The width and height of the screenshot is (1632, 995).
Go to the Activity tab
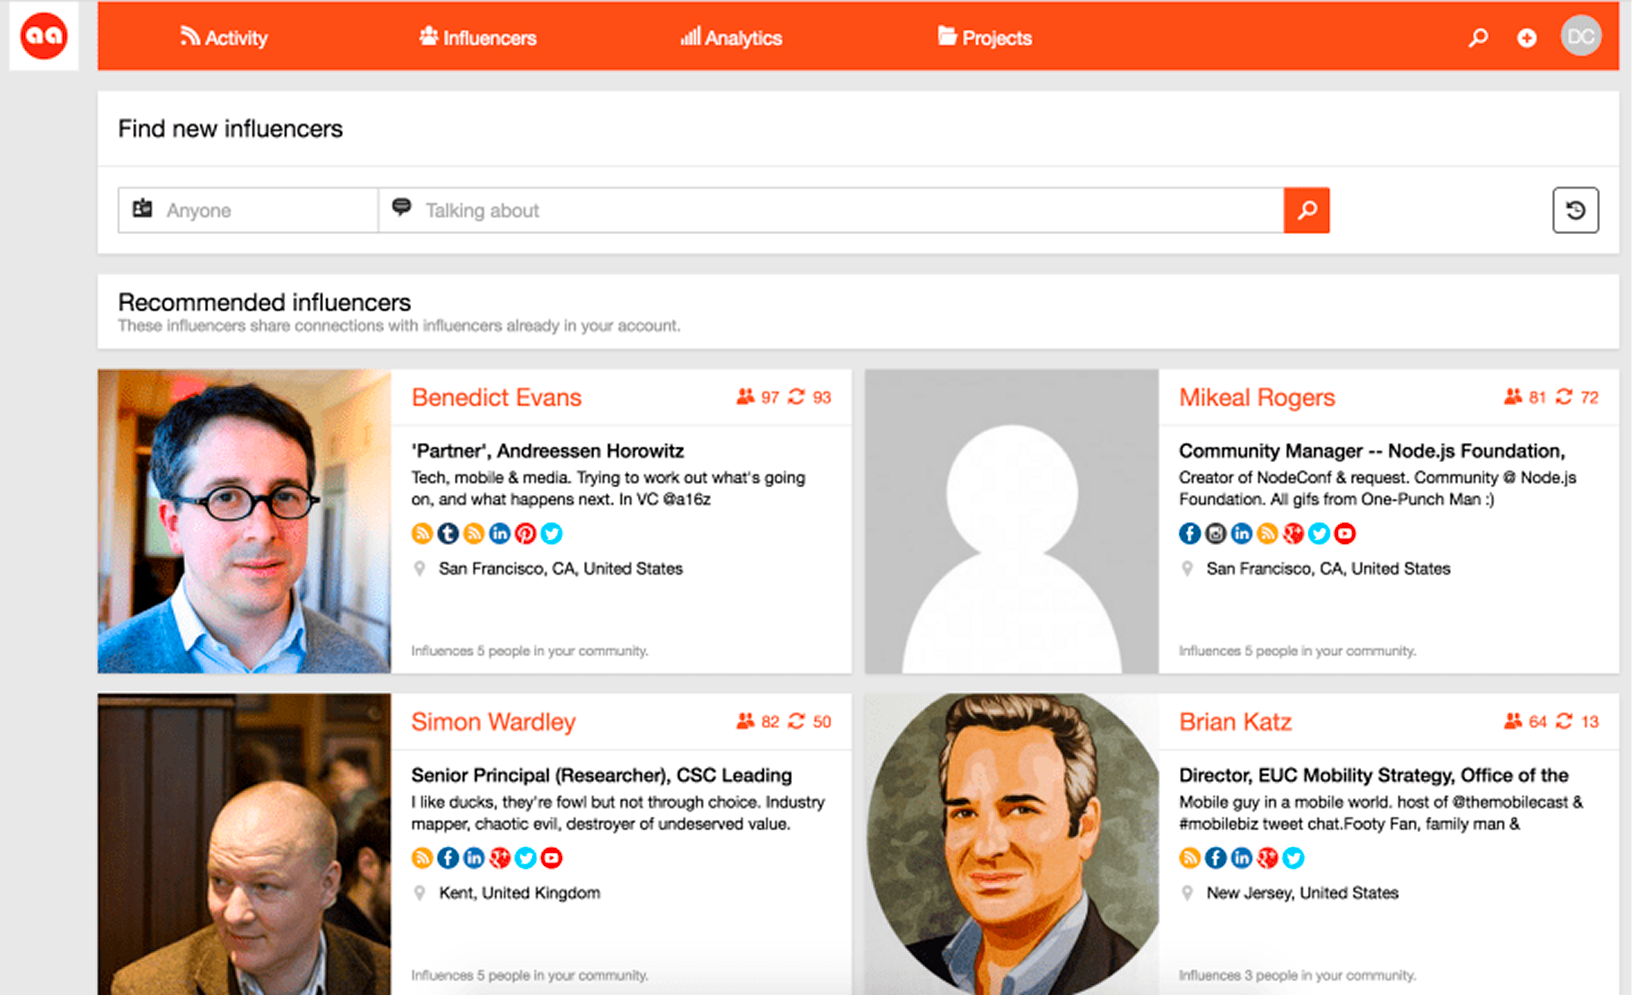click(x=224, y=38)
